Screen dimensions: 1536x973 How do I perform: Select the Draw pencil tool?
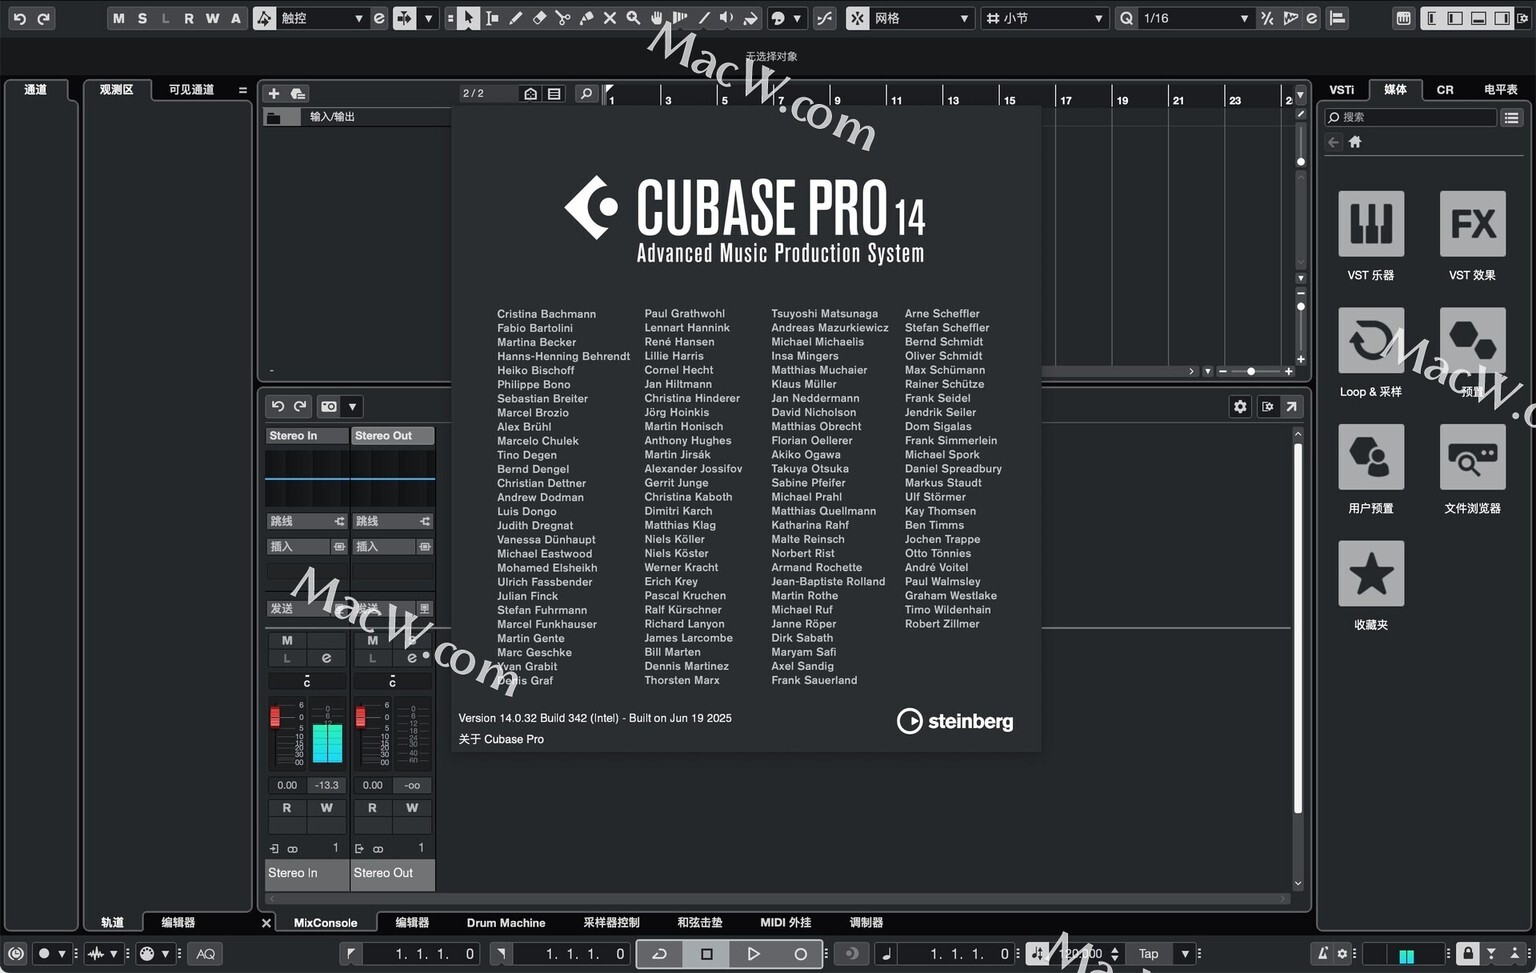(516, 18)
